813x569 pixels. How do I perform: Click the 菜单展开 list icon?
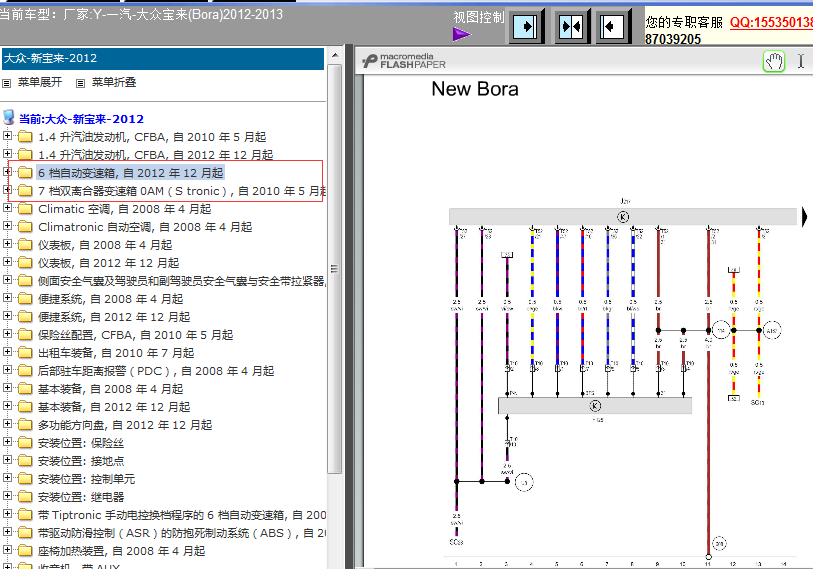[7, 83]
